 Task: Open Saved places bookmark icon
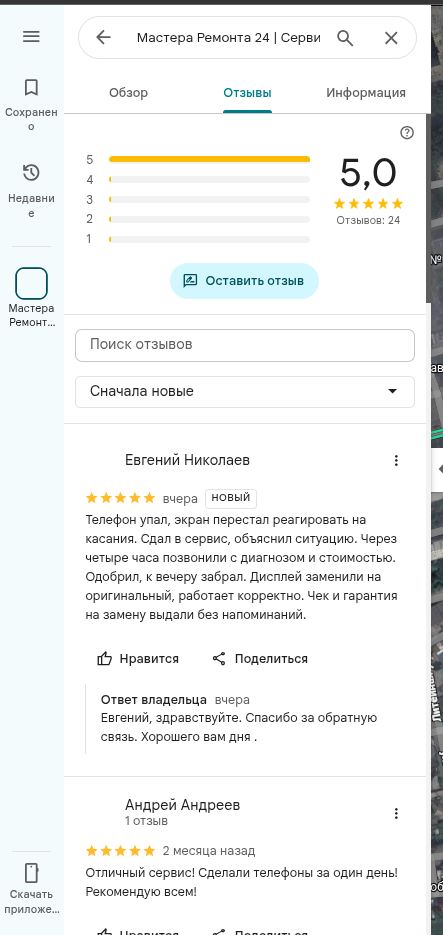coord(31,88)
